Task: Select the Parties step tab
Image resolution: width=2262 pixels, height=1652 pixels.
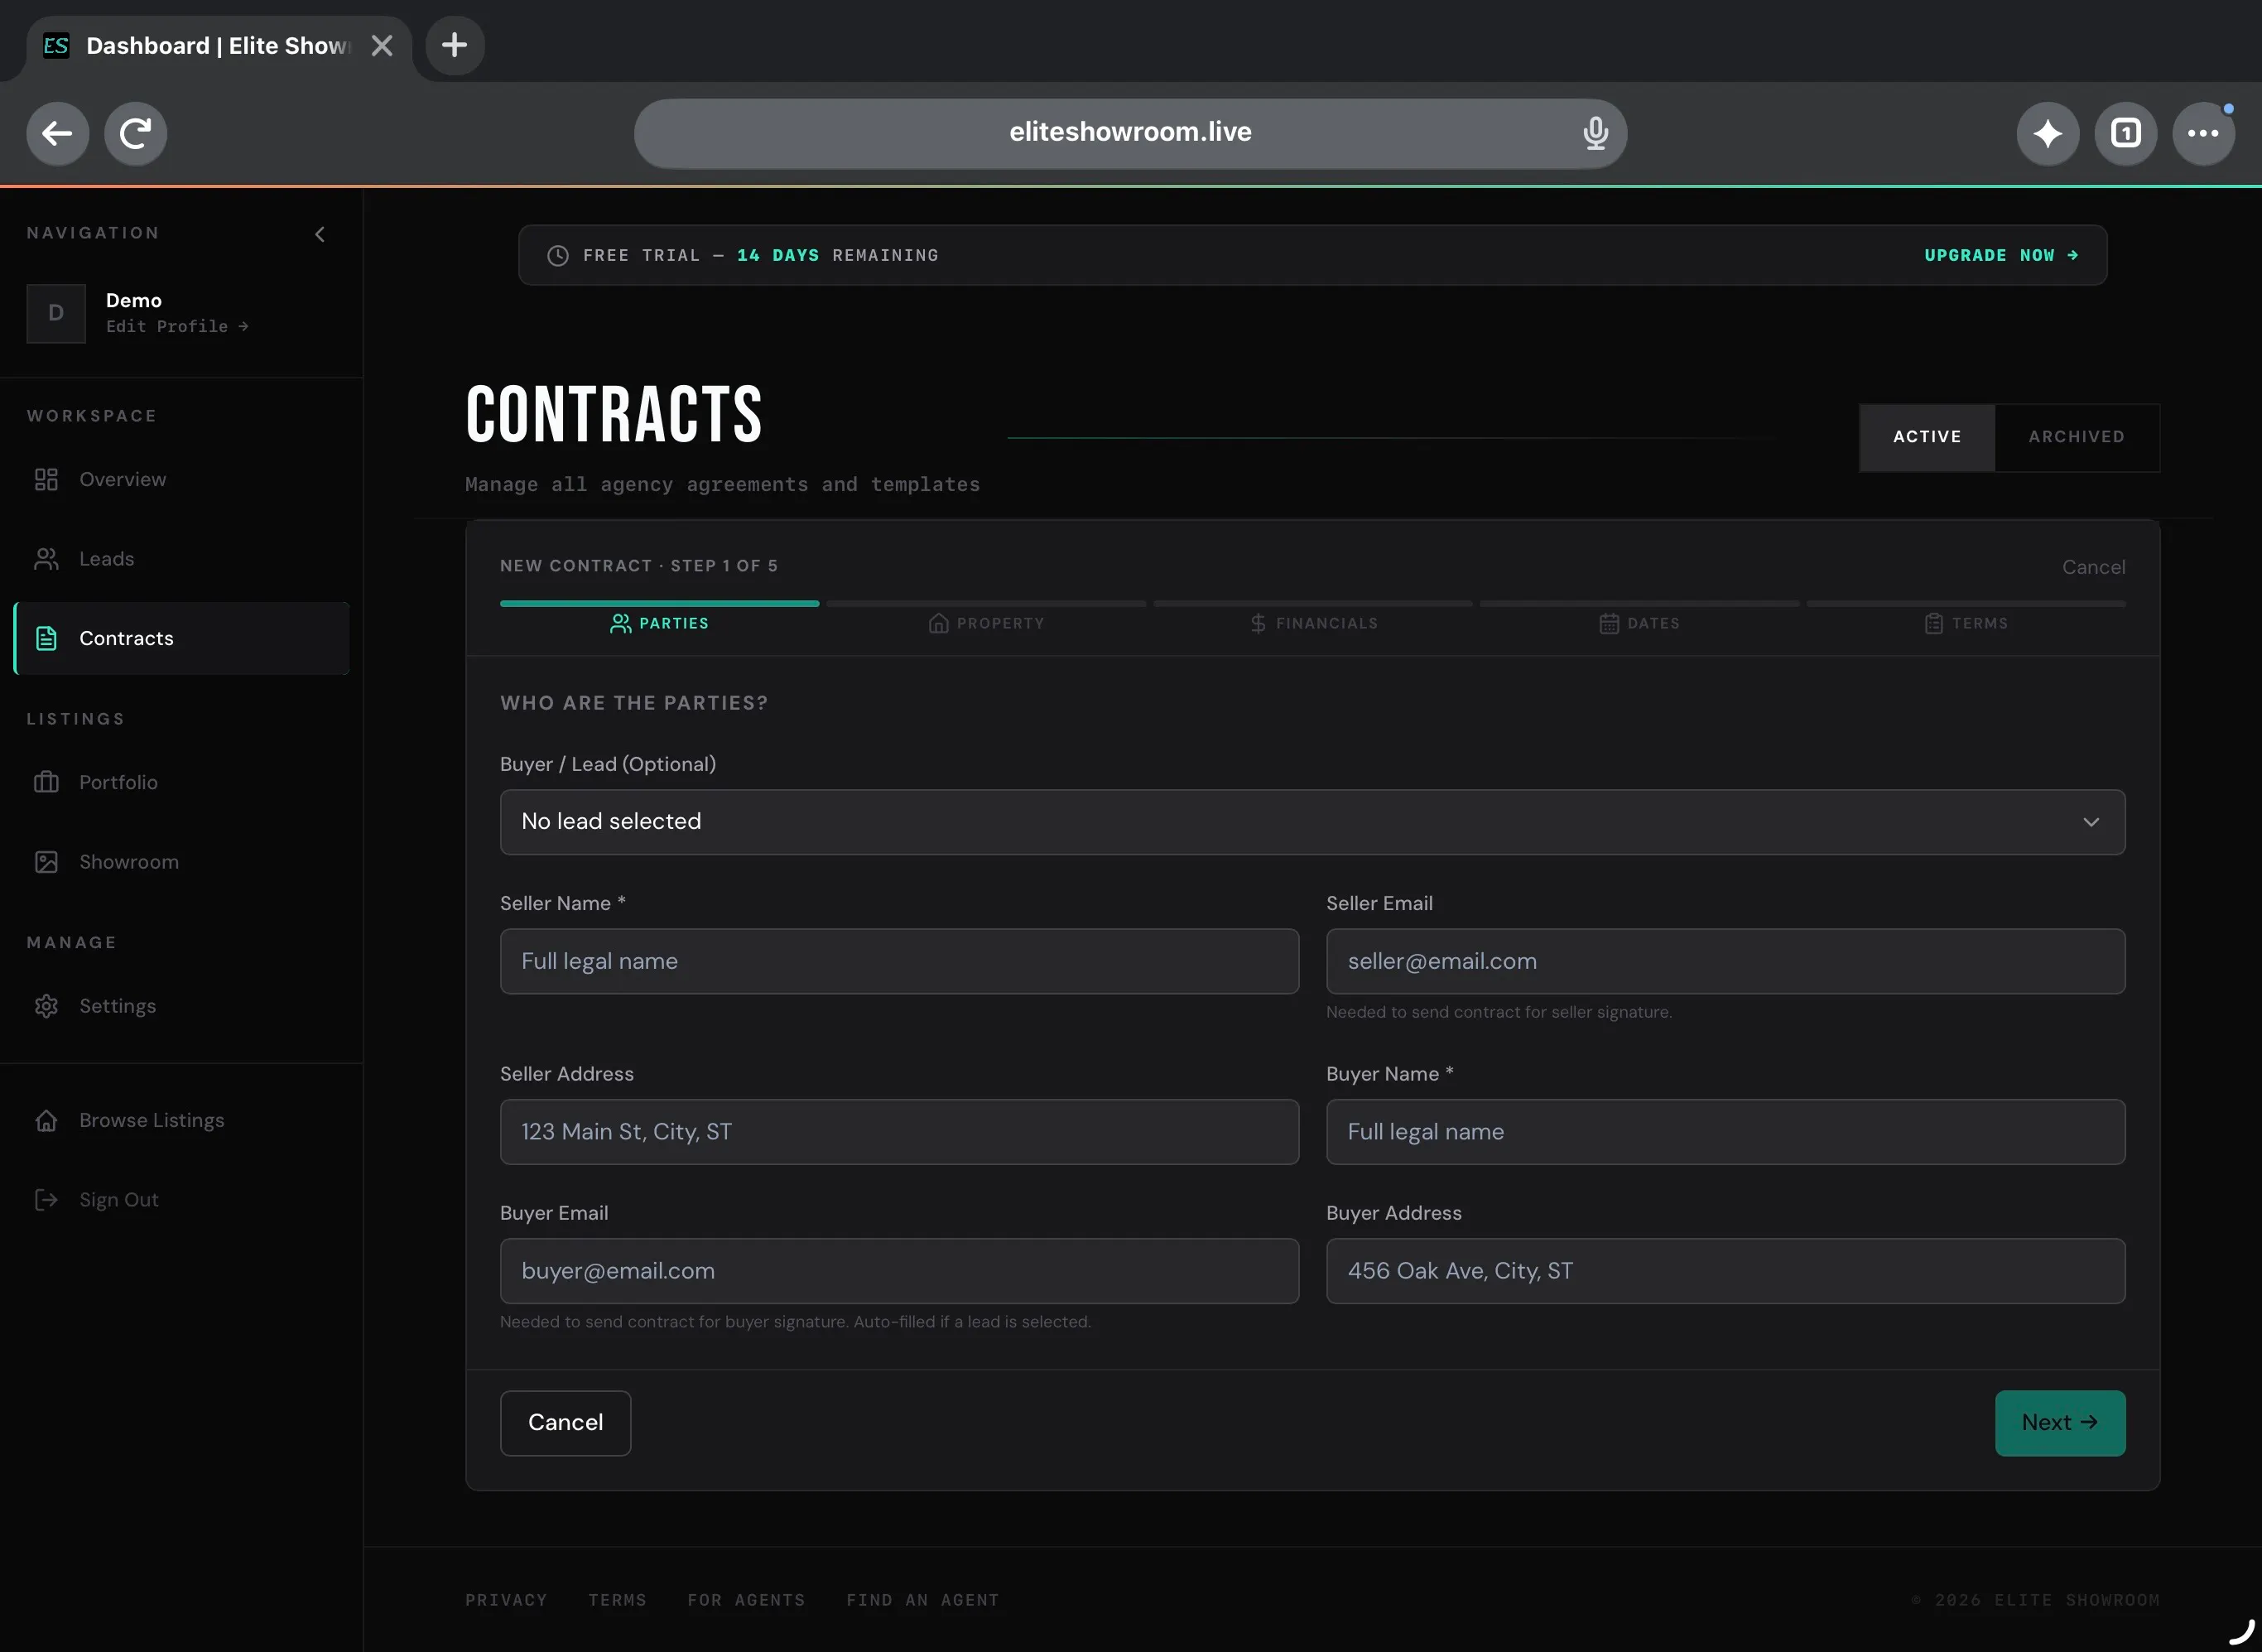Action: pyautogui.click(x=660, y=623)
